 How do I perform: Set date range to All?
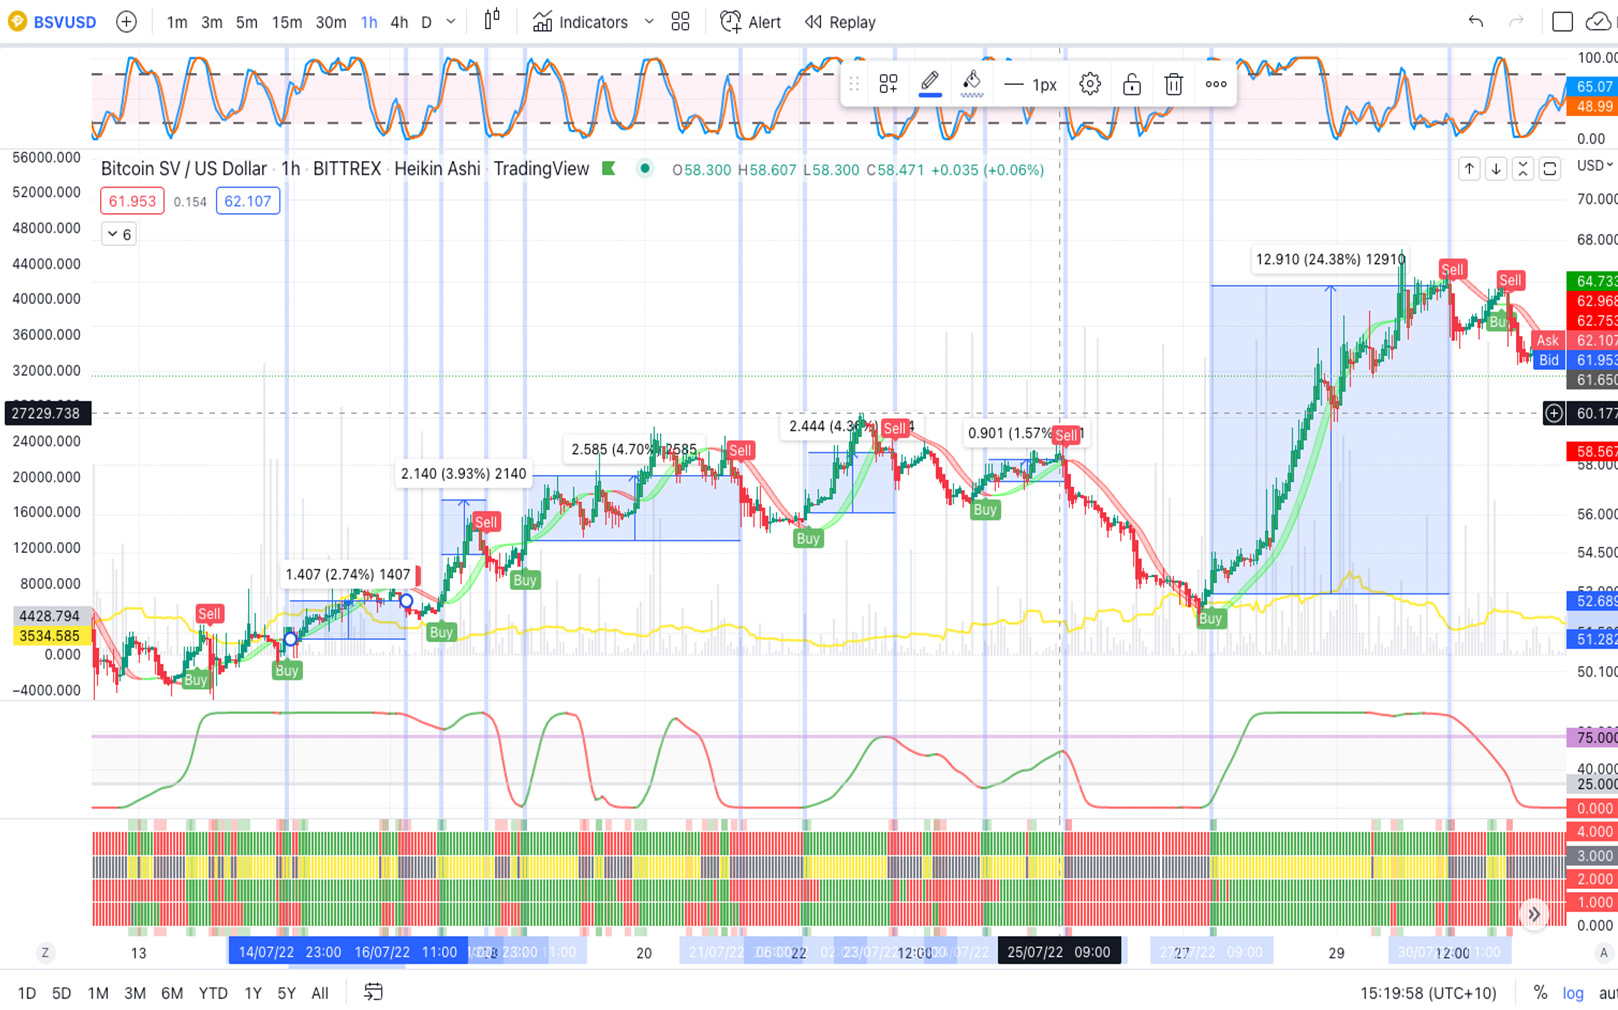point(320,993)
